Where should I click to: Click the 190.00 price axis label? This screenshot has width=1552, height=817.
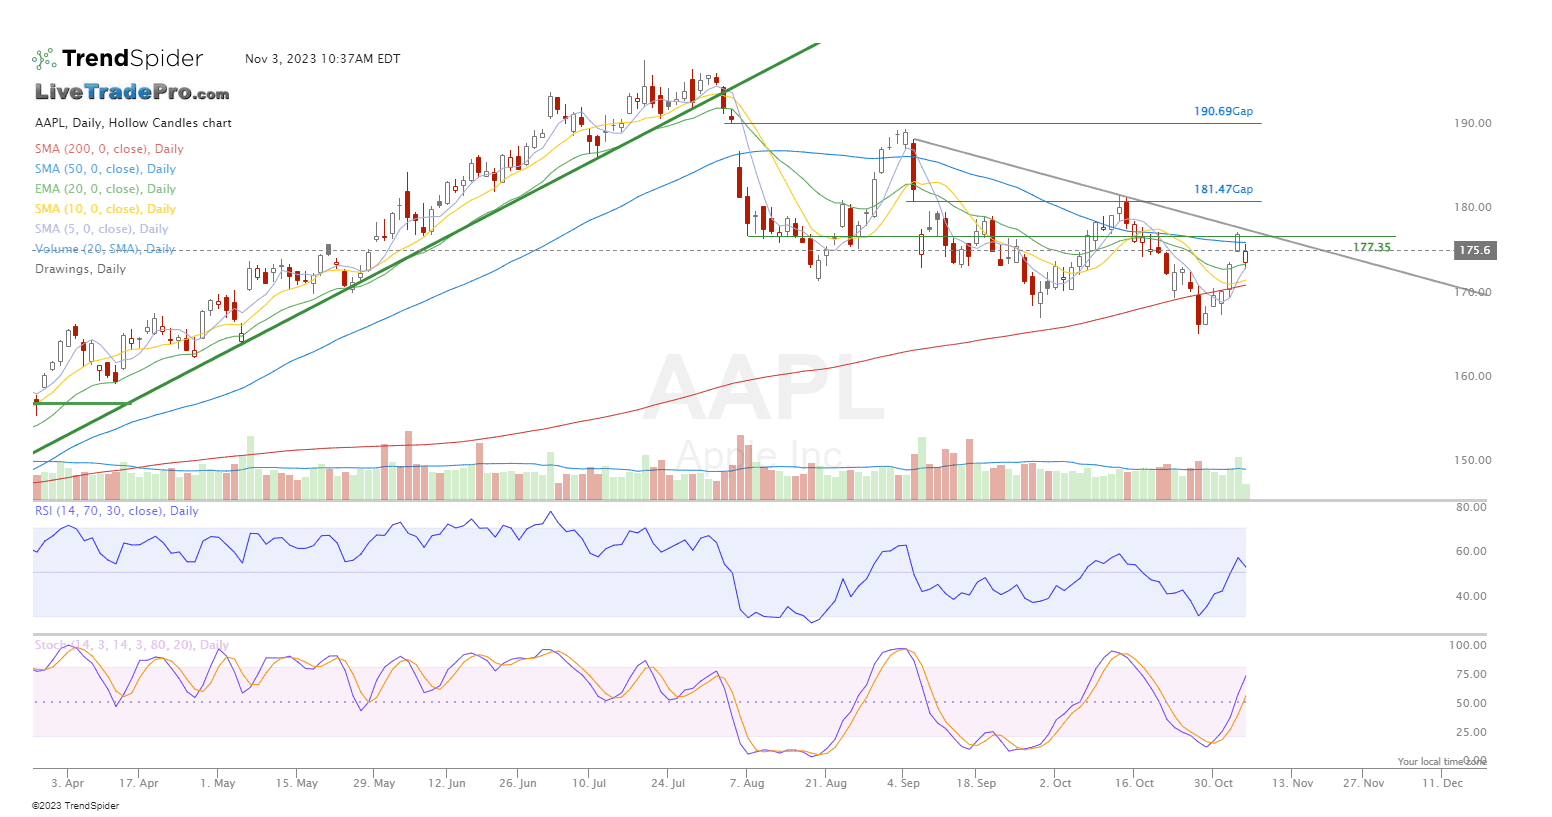pyautogui.click(x=1472, y=123)
